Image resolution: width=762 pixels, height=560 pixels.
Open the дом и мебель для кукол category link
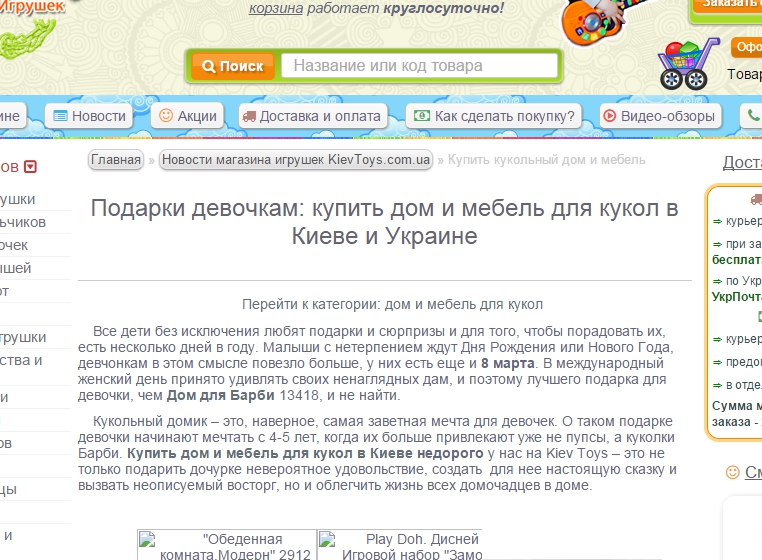464,304
